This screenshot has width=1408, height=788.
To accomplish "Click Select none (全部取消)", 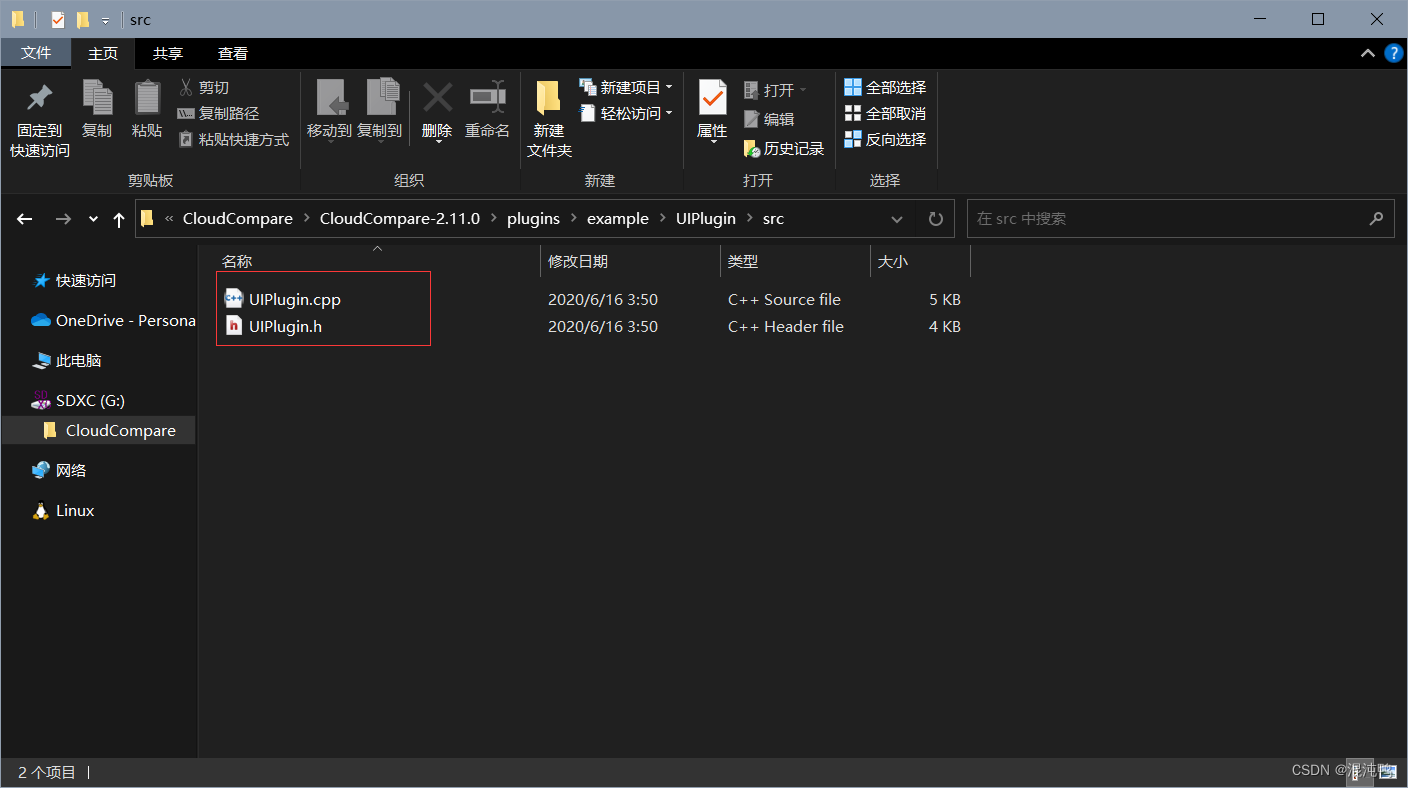I will (x=885, y=114).
